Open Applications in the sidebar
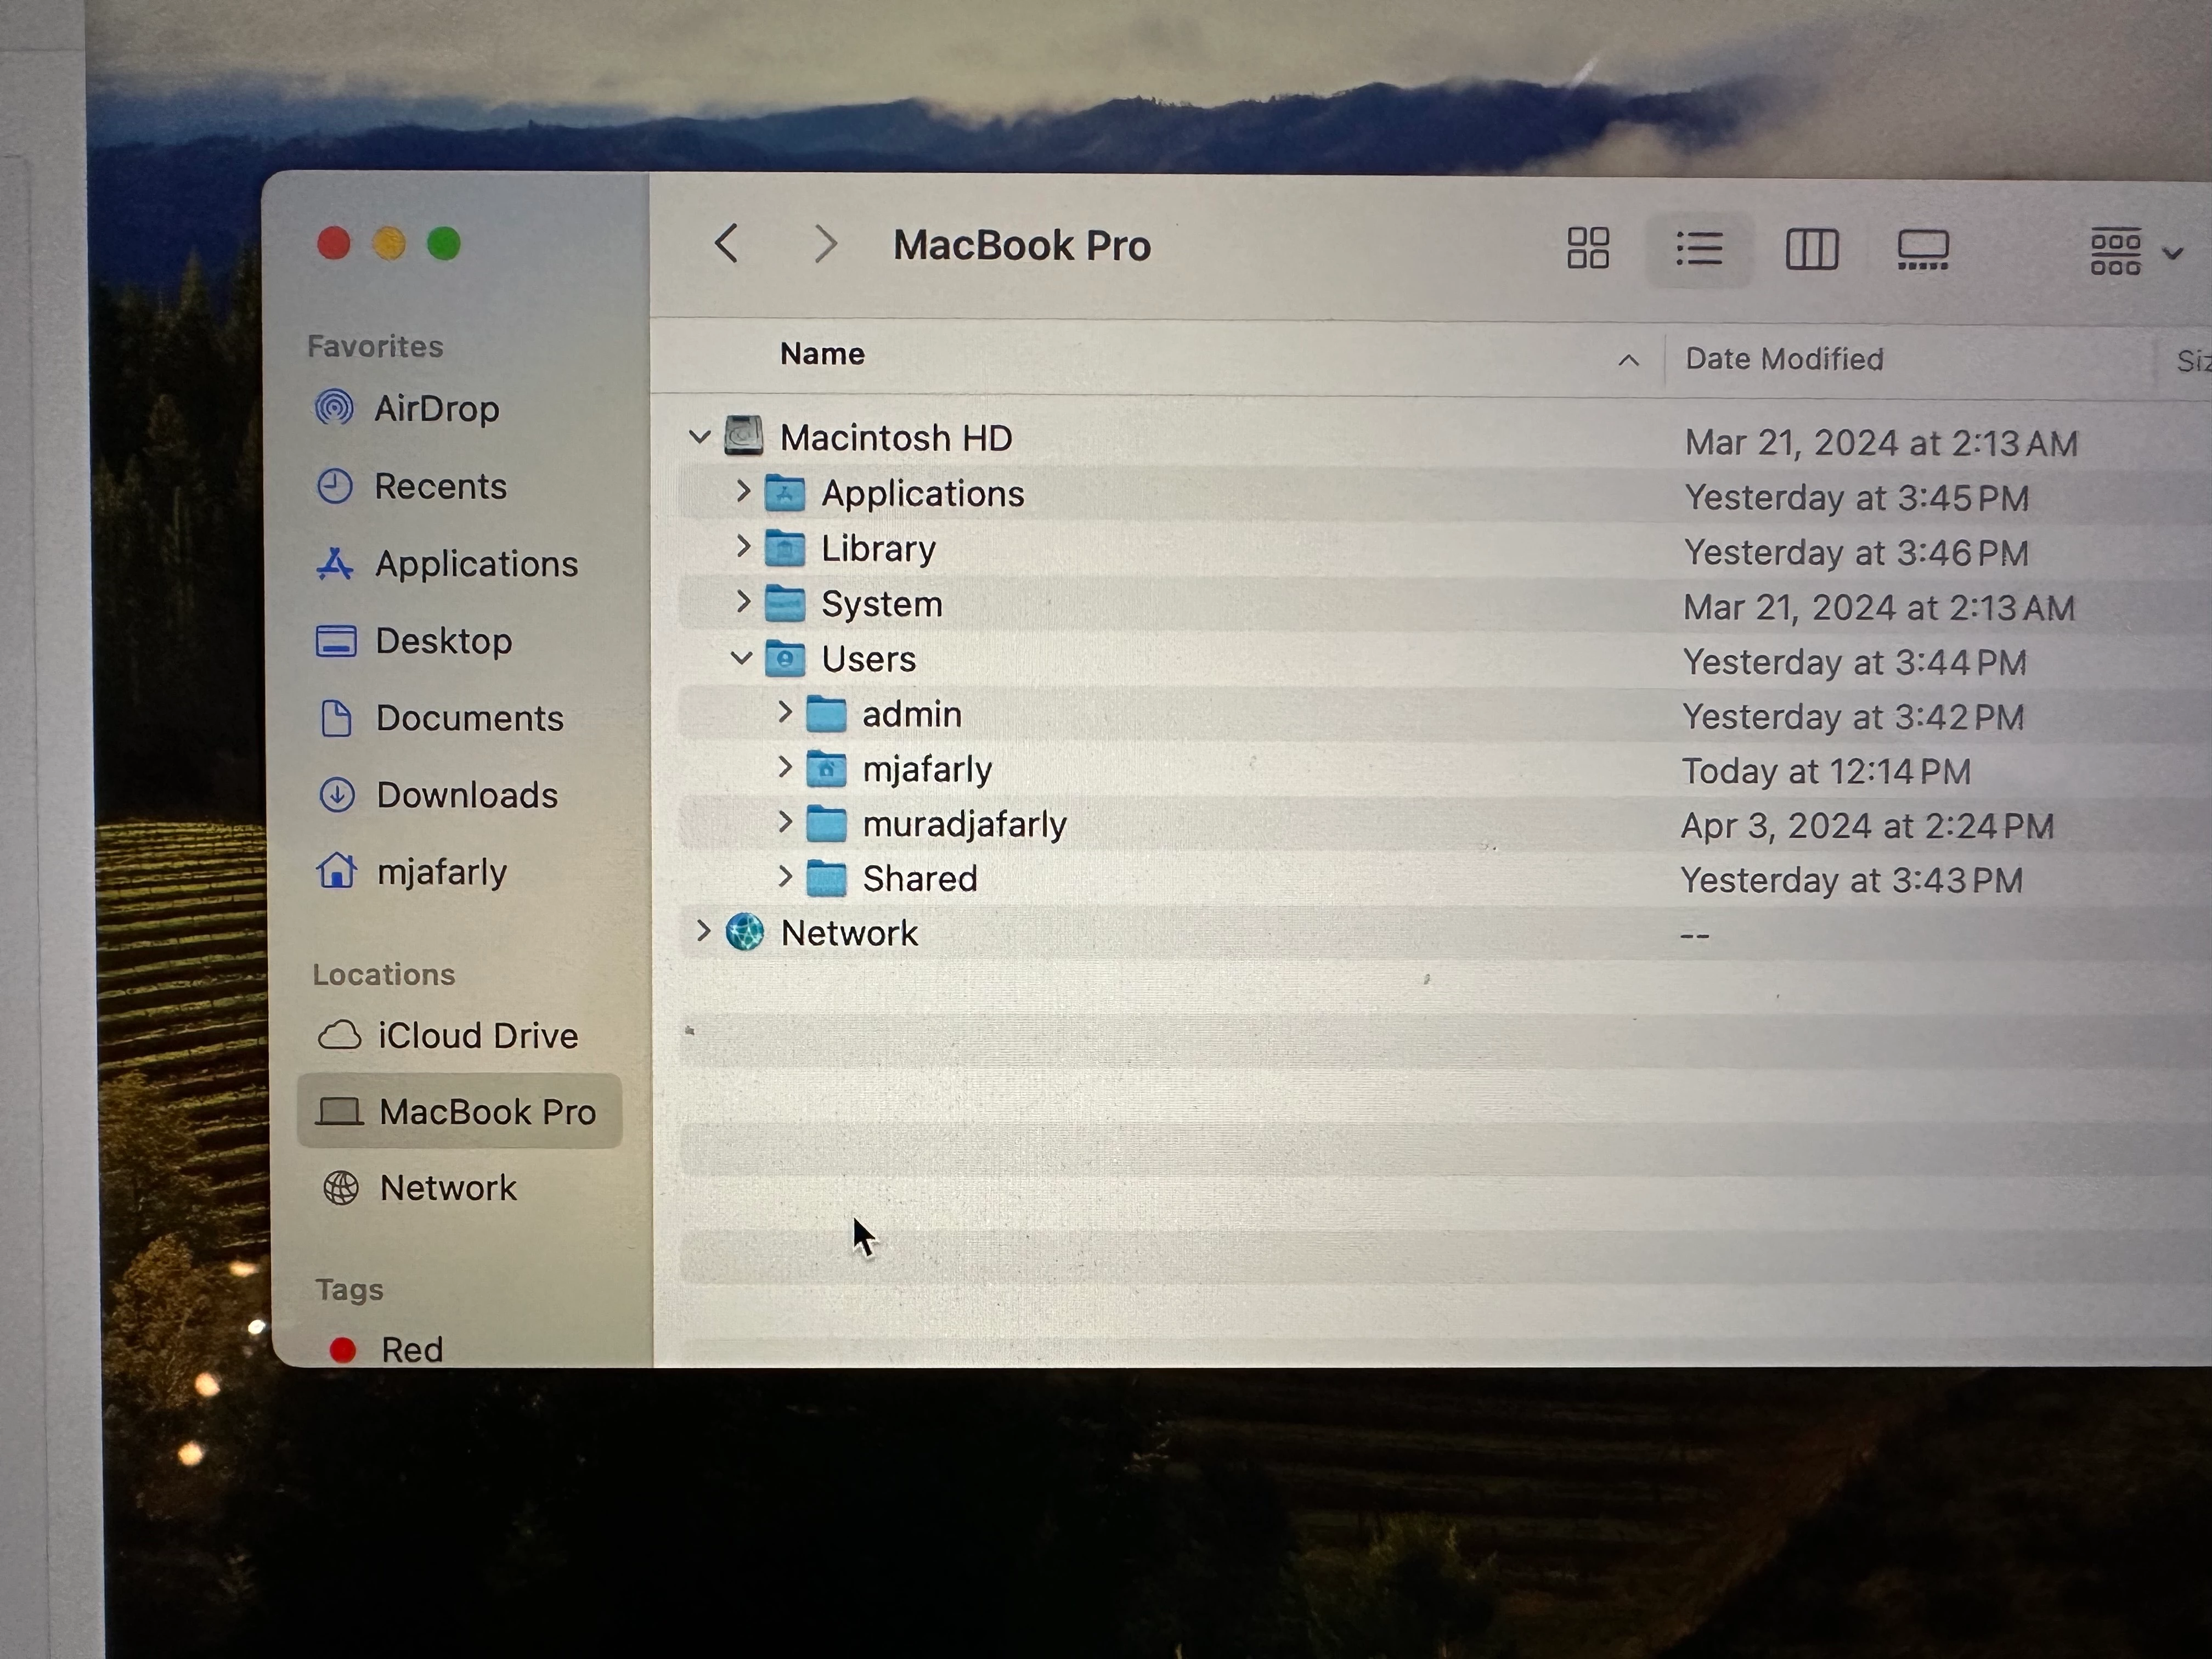2212x1659 pixels. 446,564
